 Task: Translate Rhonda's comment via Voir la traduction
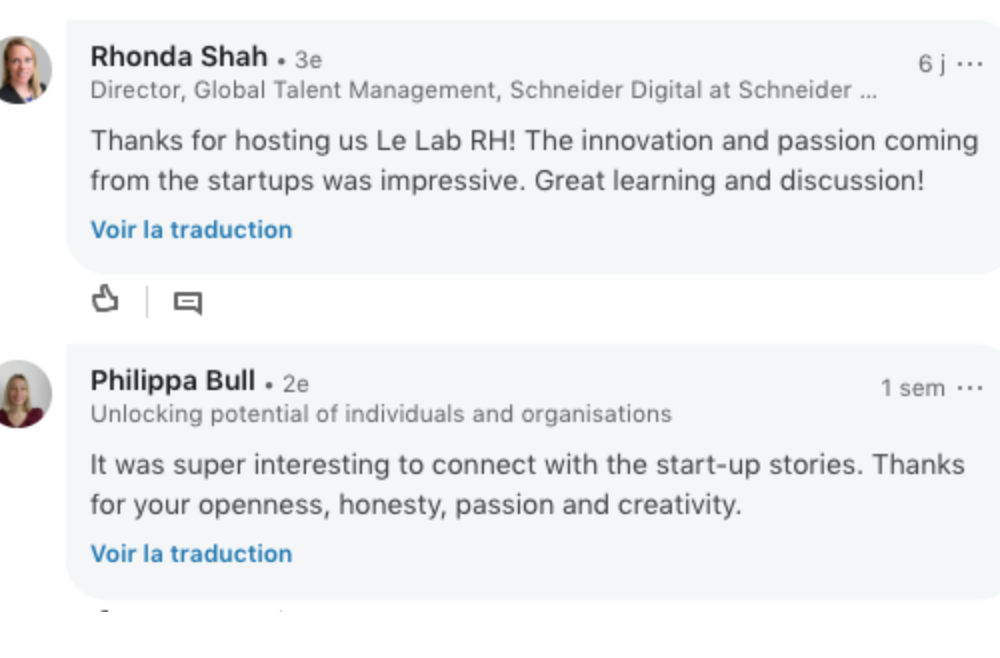pyautogui.click(x=191, y=230)
